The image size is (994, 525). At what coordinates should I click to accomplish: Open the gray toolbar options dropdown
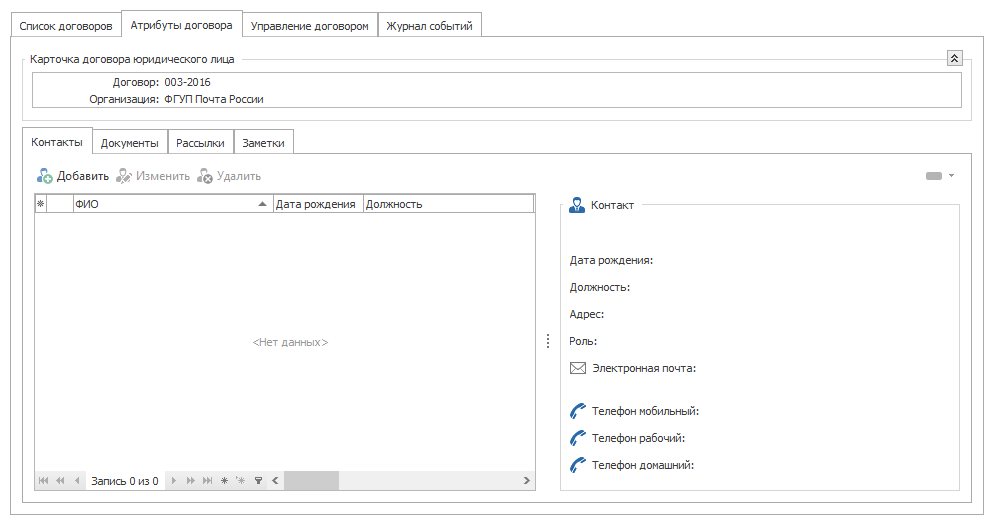[952, 176]
